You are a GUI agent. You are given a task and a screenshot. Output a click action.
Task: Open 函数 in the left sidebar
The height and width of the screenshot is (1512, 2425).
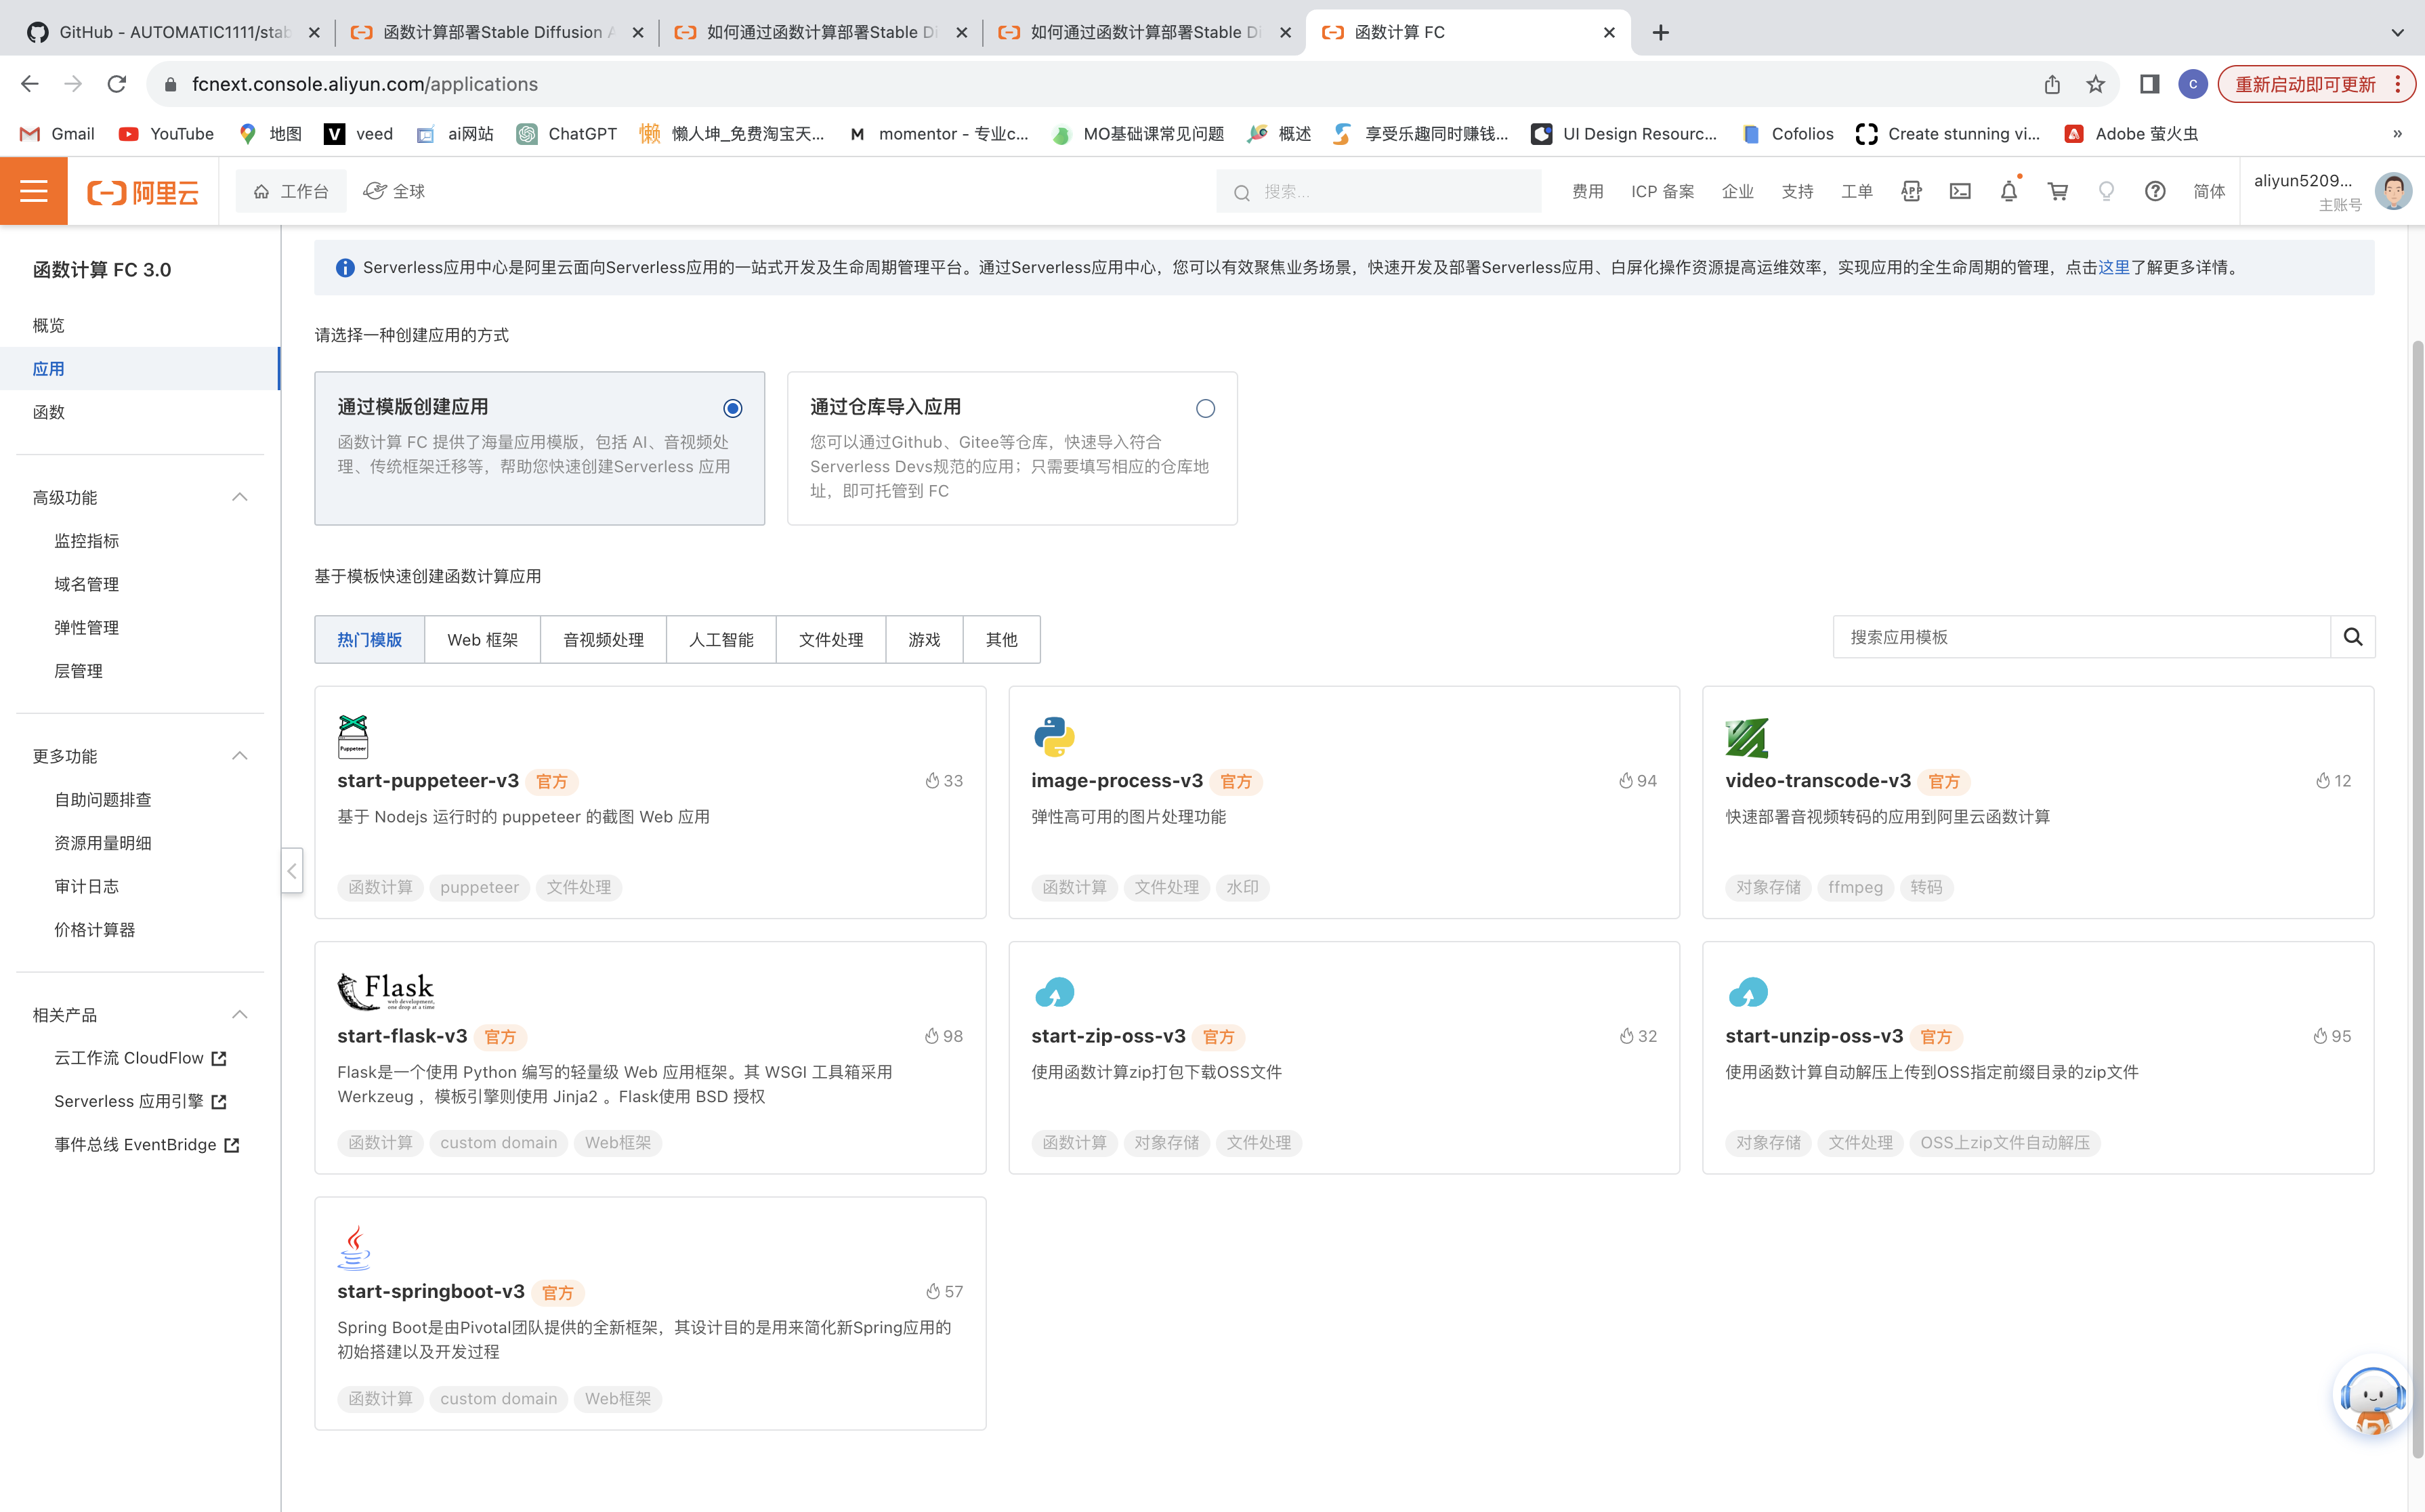pos(48,412)
